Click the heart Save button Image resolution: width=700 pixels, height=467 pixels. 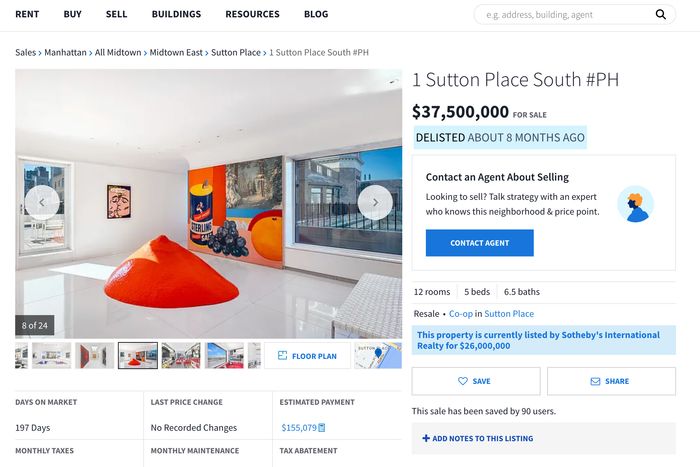(x=476, y=381)
